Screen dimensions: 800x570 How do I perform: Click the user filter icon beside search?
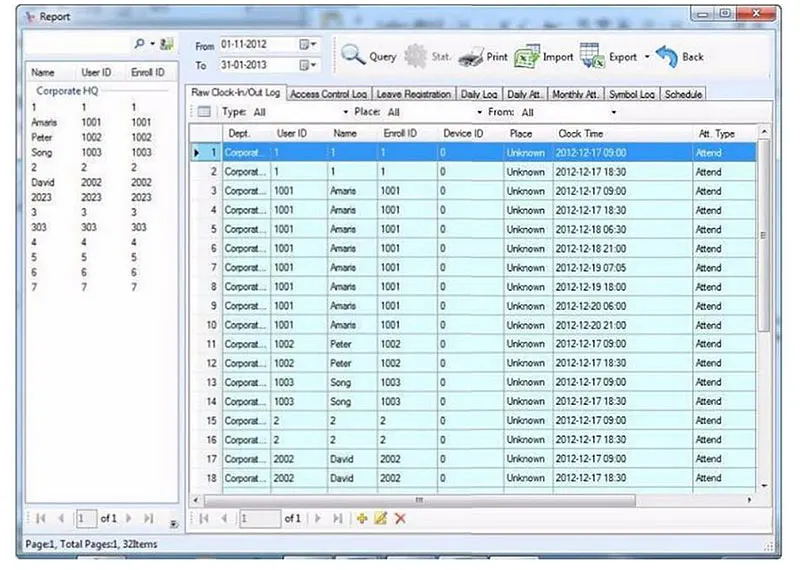[x=166, y=44]
